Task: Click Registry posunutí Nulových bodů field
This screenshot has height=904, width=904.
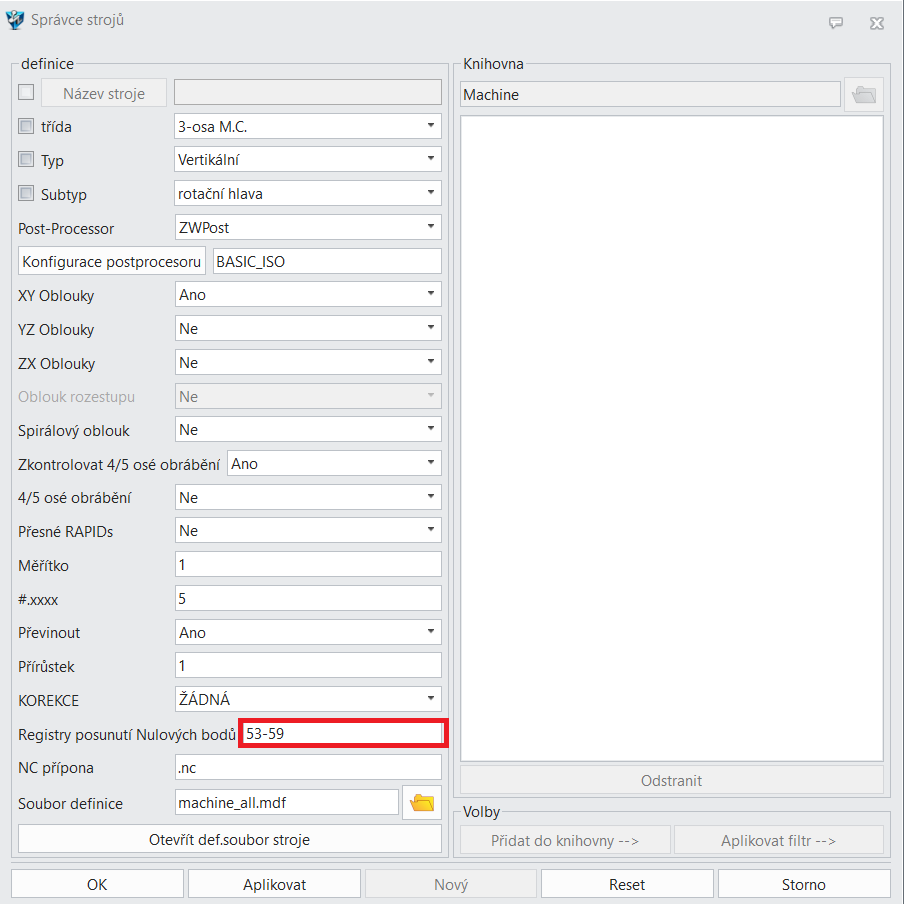Action: [343, 733]
